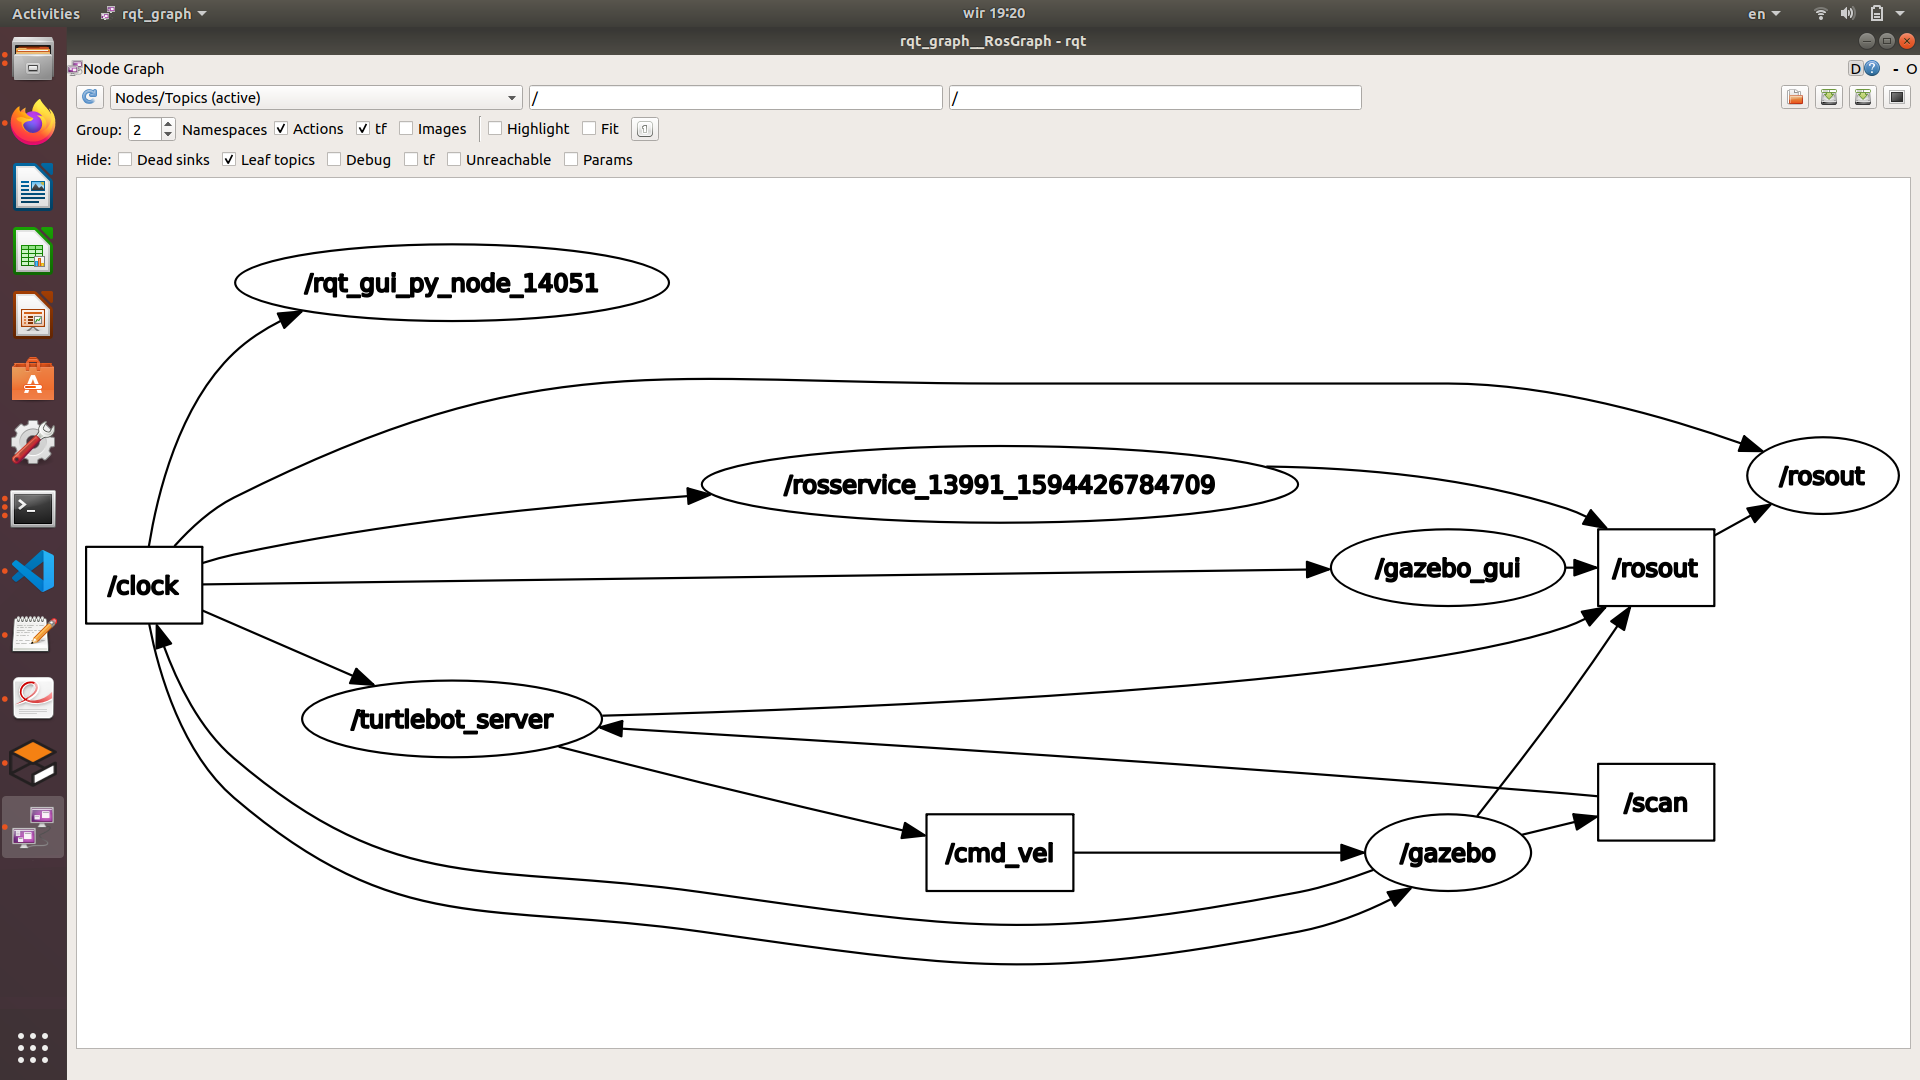Toggle the Dead sinks checkbox

[x=126, y=160]
